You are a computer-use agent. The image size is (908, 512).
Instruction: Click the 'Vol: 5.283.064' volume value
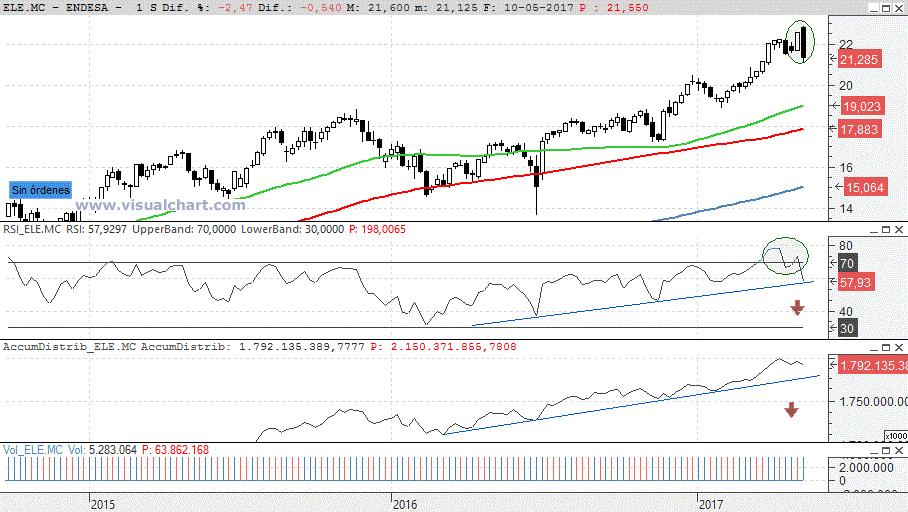(x=102, y=450)
